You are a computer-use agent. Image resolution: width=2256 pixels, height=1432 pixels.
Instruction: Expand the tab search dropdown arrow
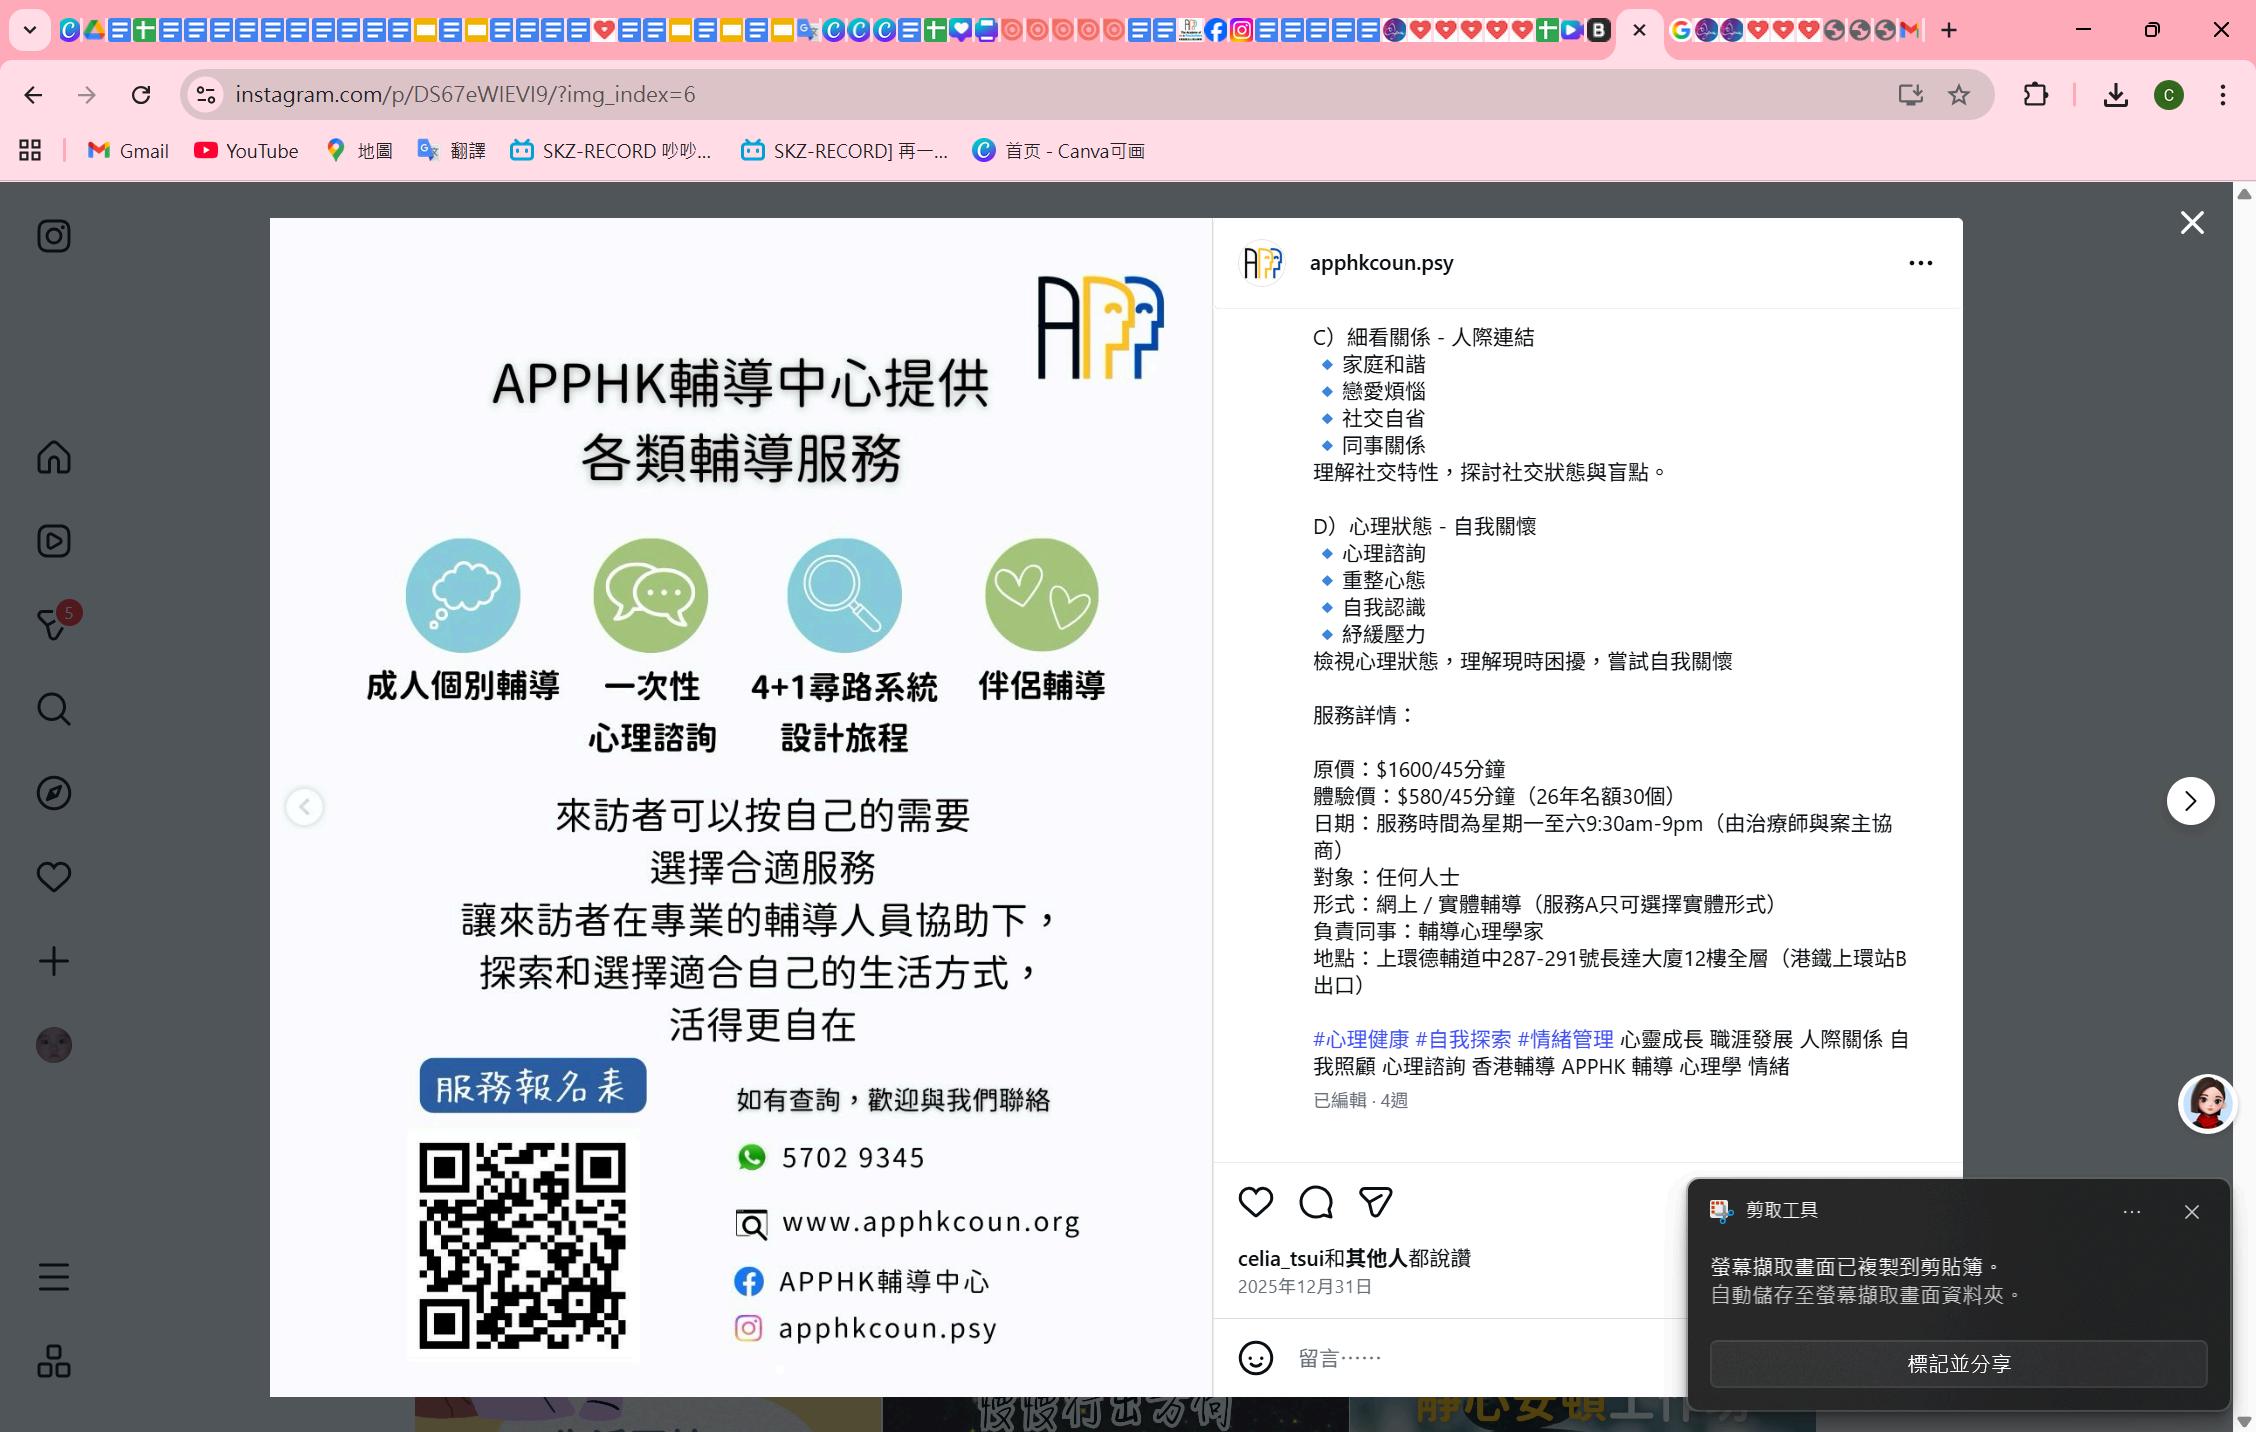pos(30,30)
